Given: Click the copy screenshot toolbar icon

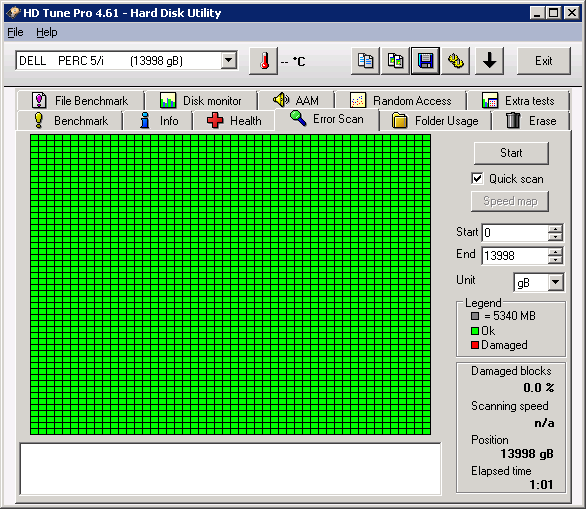Looking at the screenshot, I should point(395,61).
